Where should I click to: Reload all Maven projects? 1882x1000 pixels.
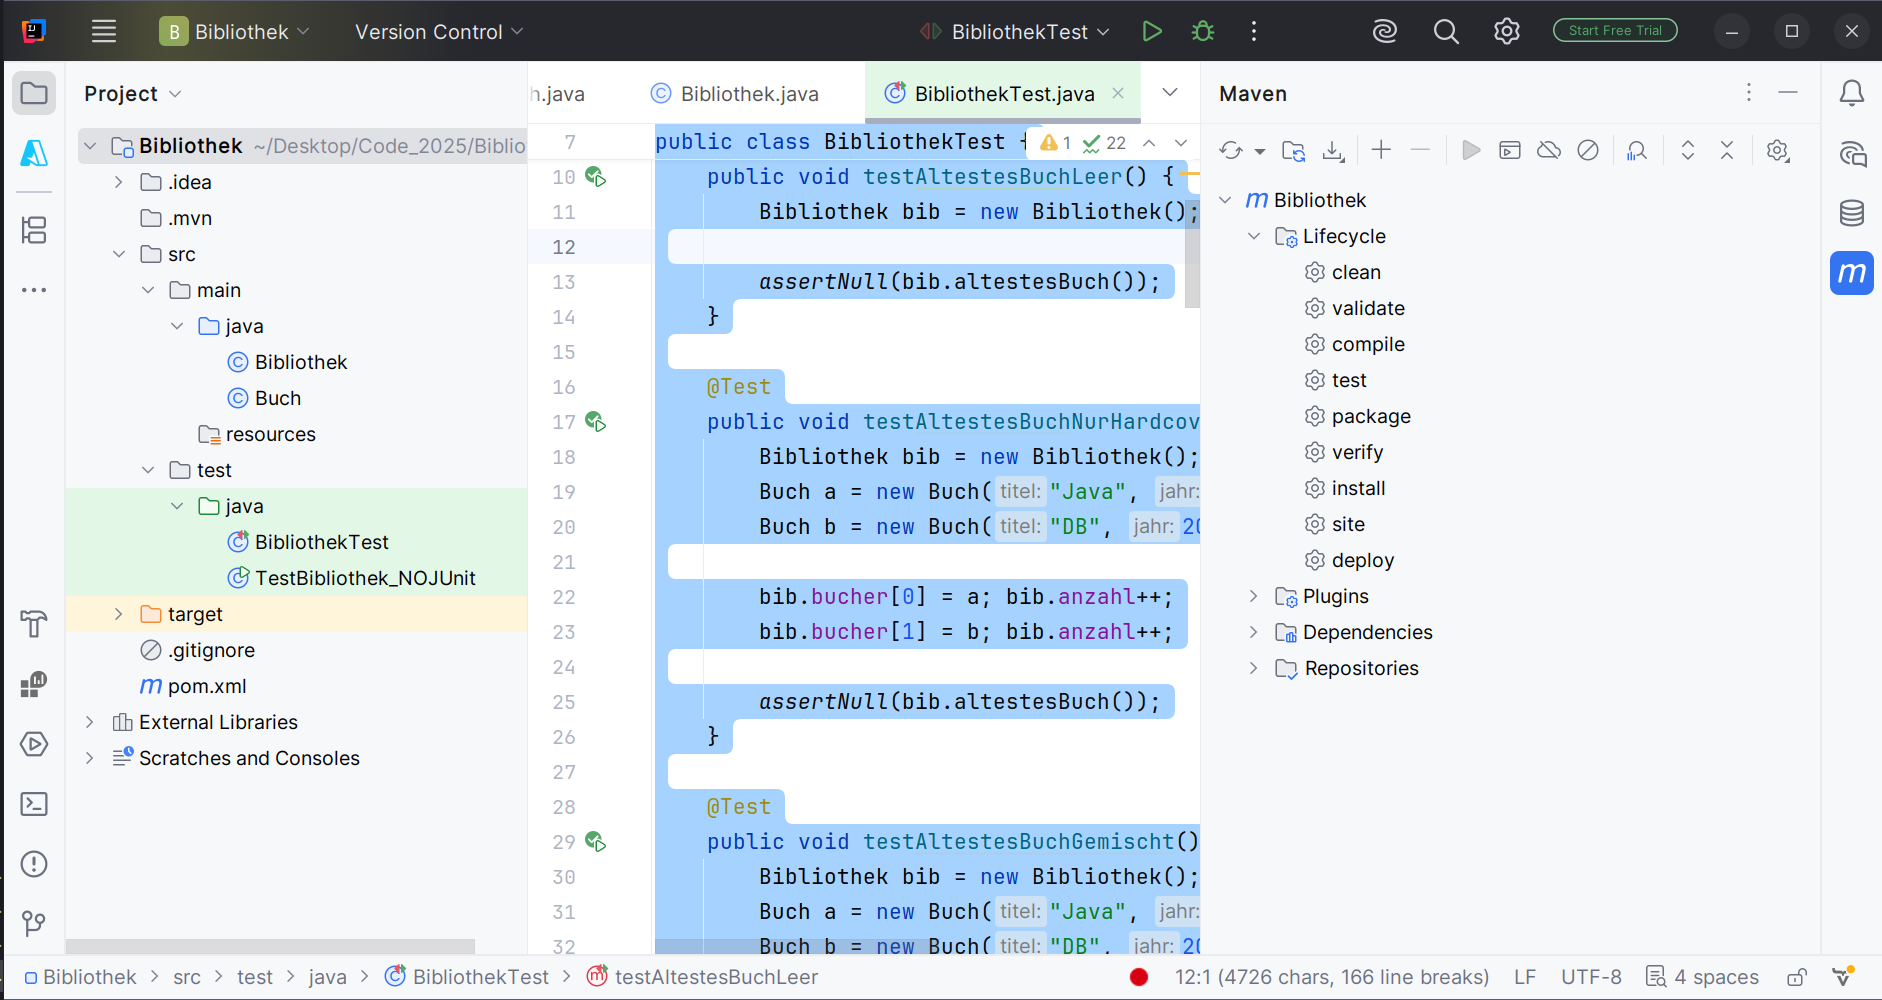click(1231, 151)
